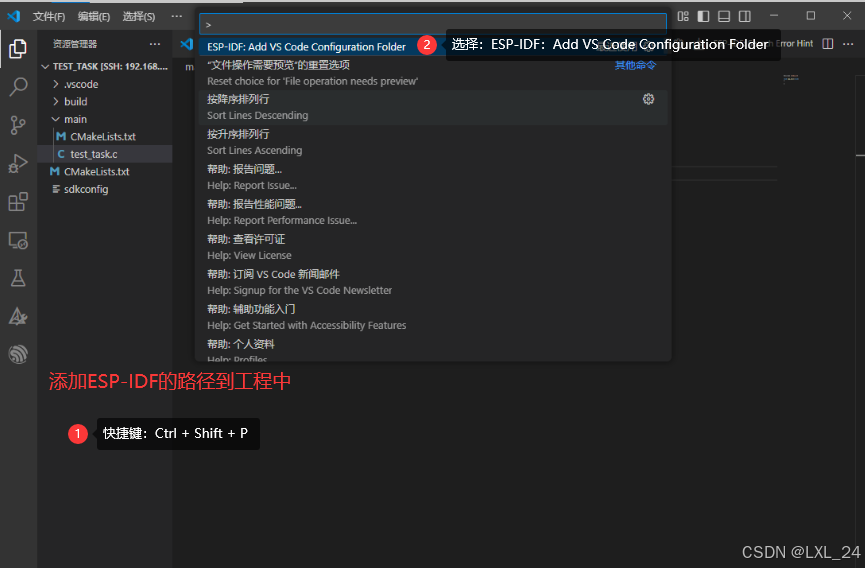This screenshot has width=865, height=568.
Task: Open editor more actions ellipsis
Action: 848,44
